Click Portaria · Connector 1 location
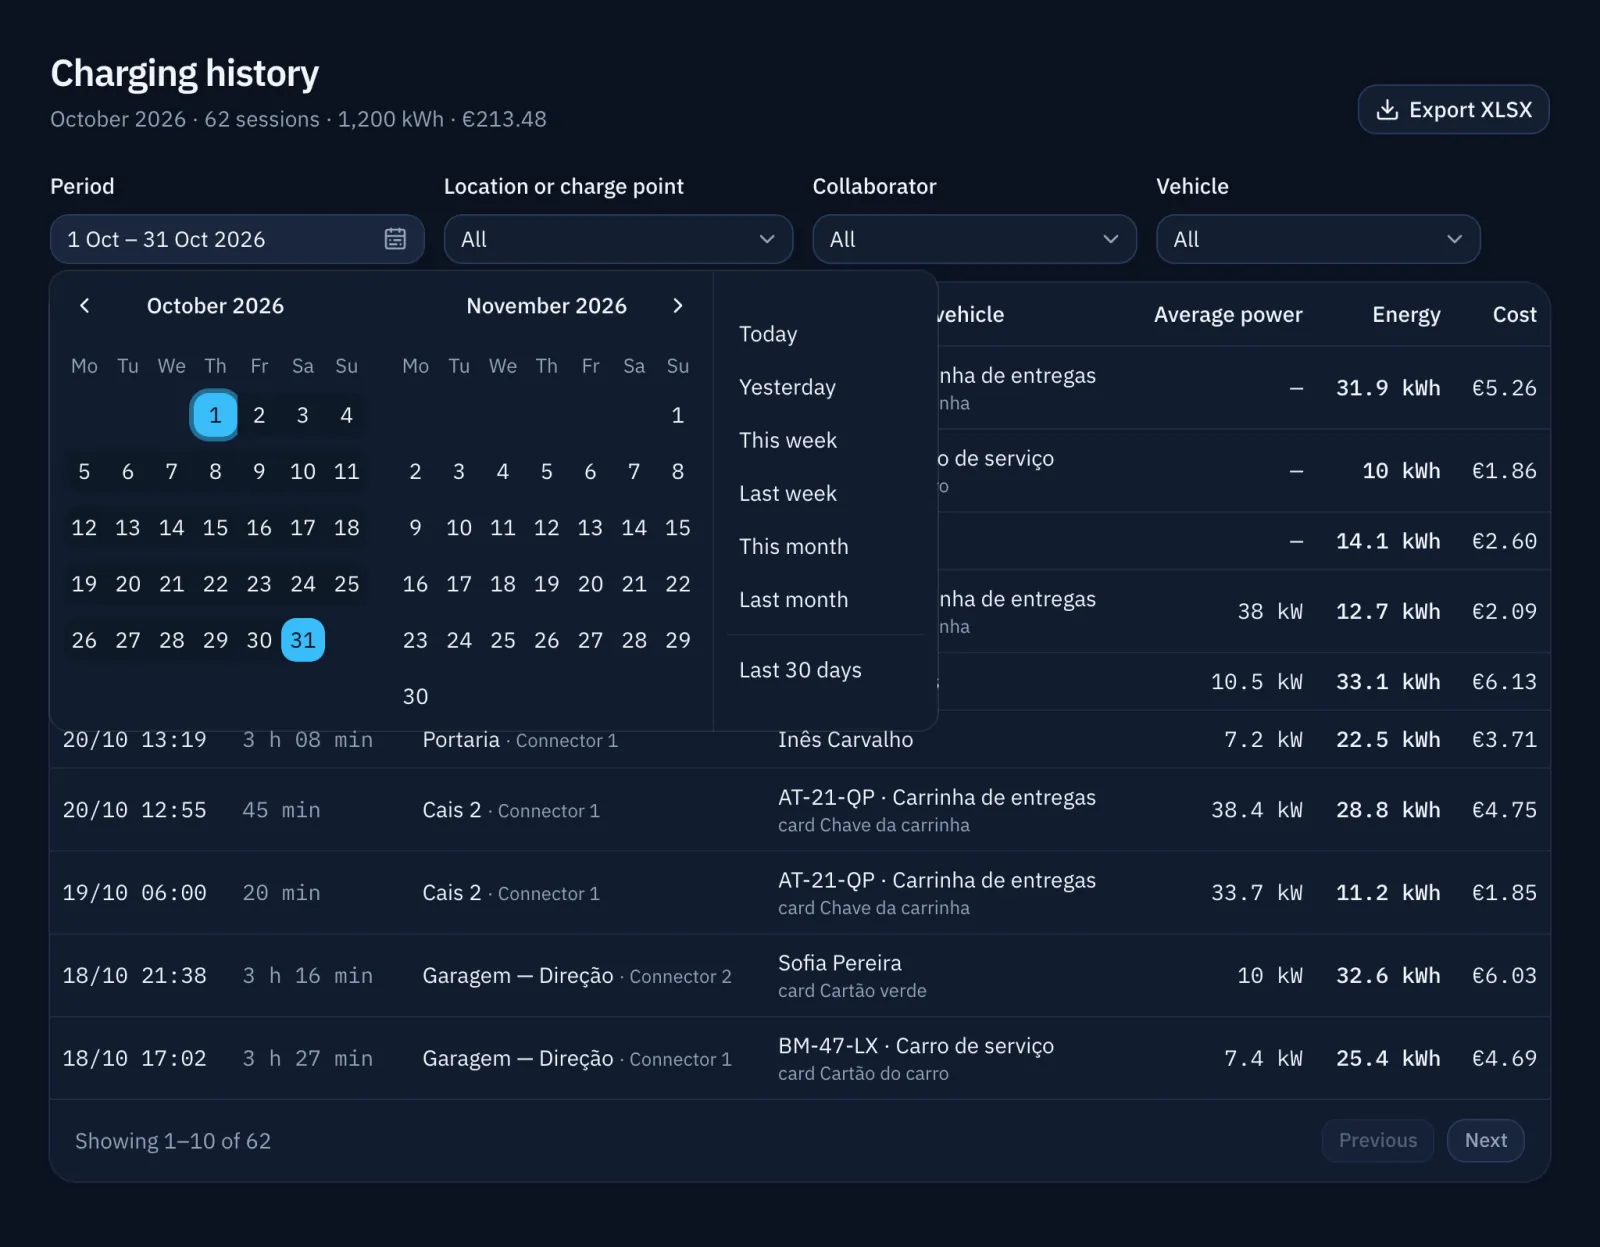The height and width of the screenshot is (1247, 1600). (520, 740)
